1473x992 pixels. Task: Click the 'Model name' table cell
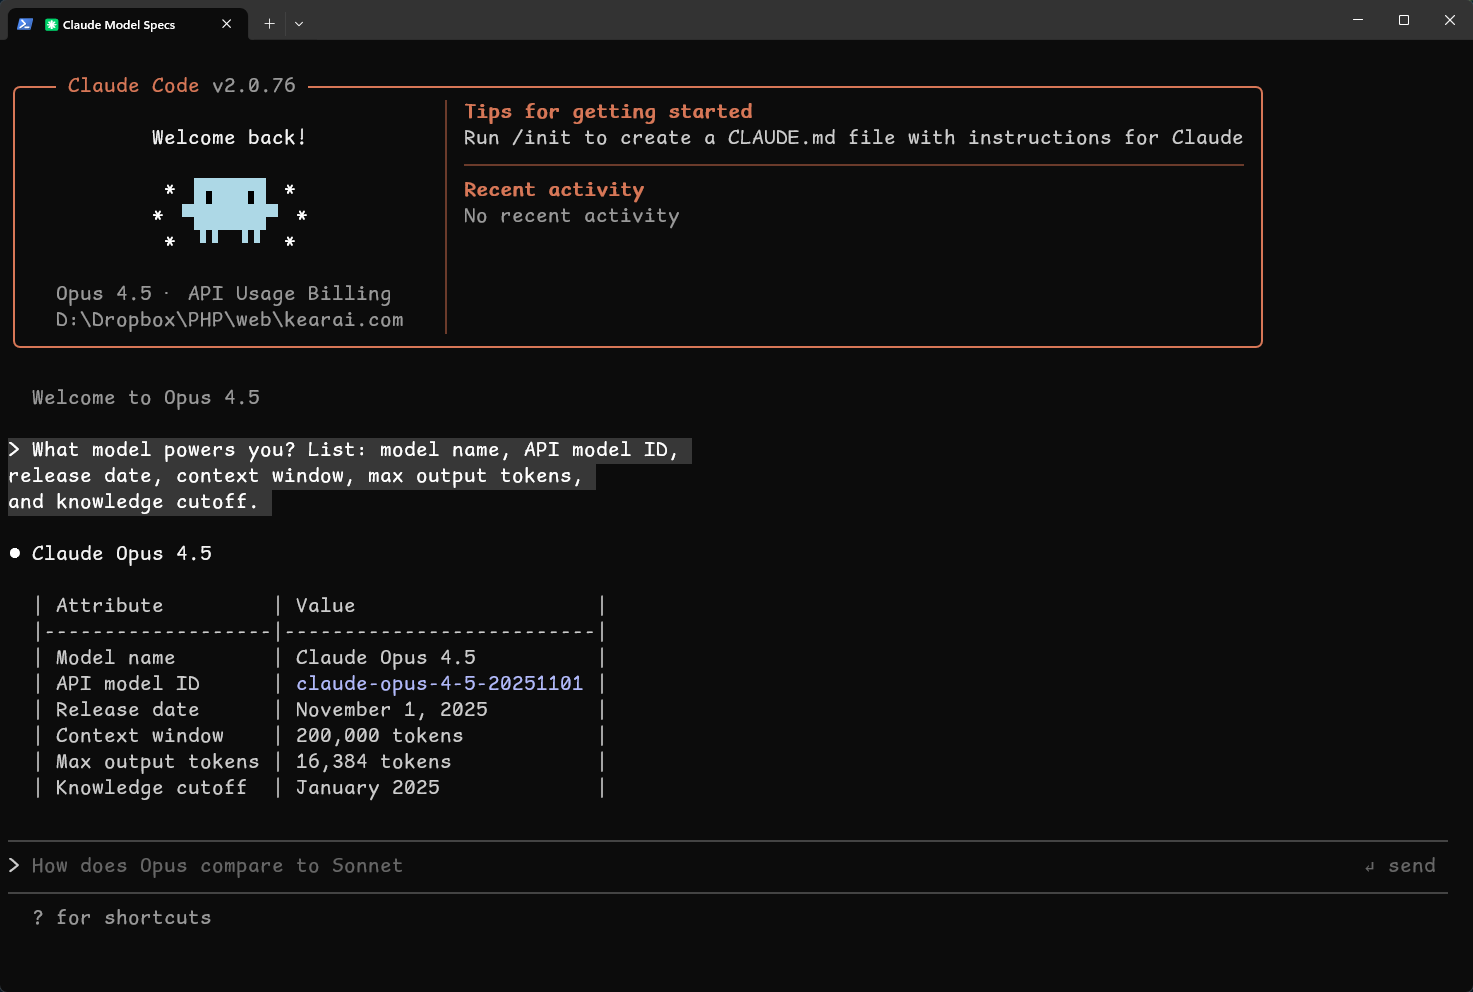pyautogui.click(x=115, y=658)
